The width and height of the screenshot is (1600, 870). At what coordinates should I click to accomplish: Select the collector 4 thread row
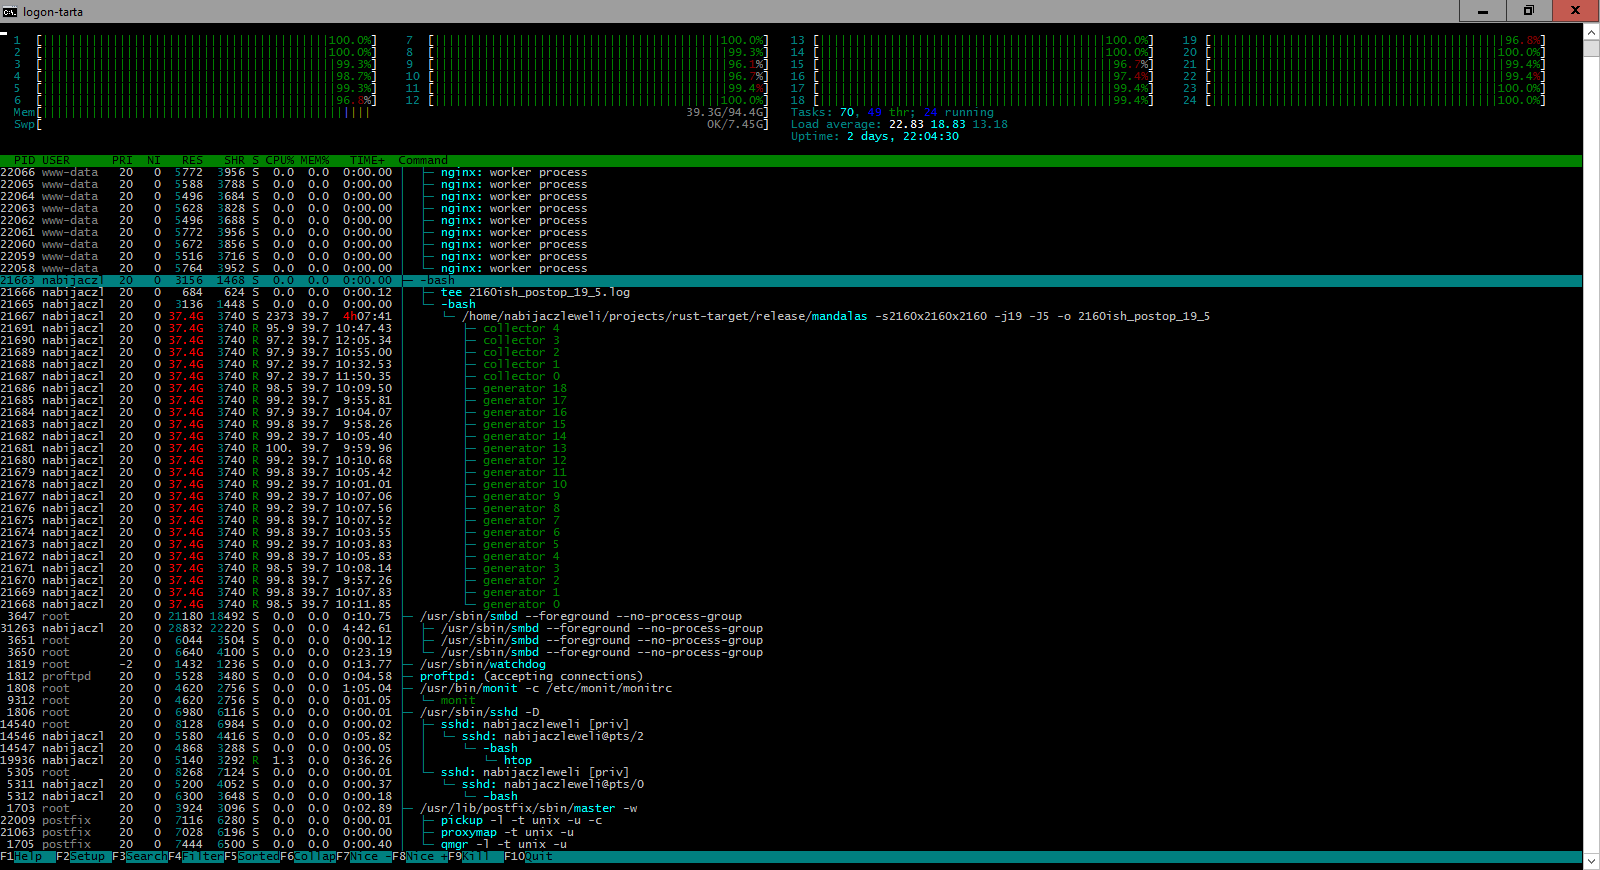point(520,329)
